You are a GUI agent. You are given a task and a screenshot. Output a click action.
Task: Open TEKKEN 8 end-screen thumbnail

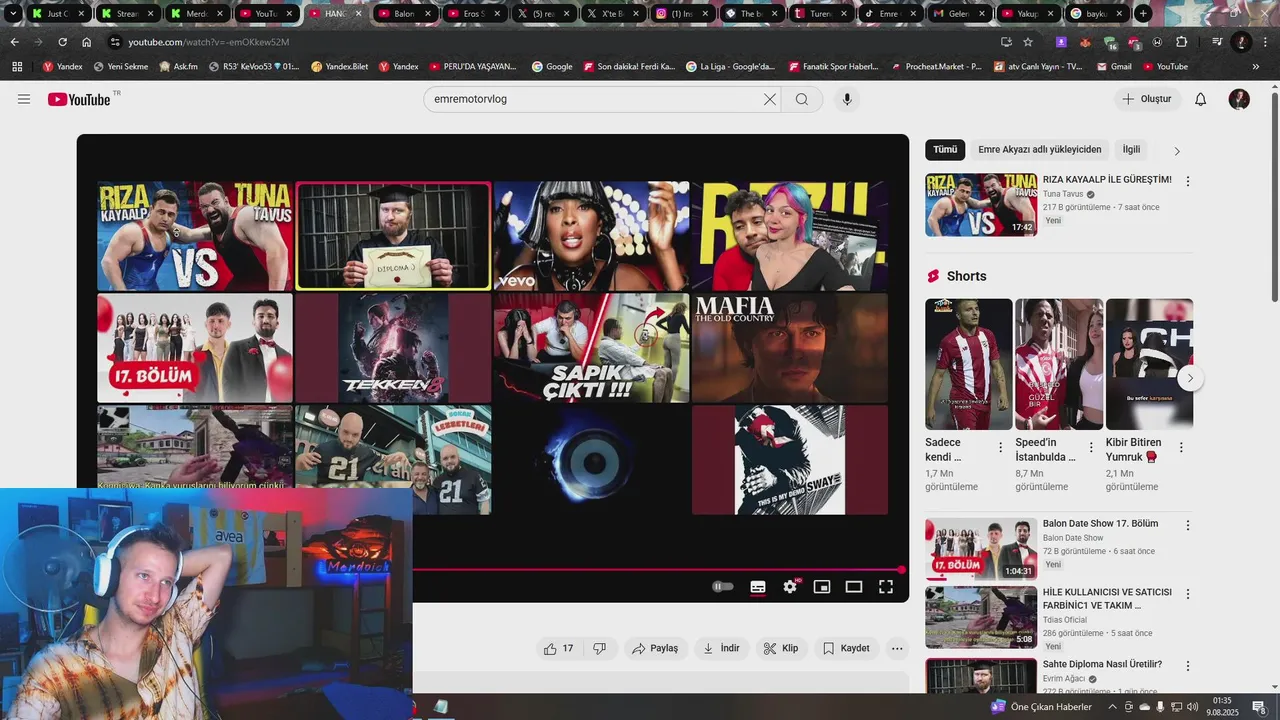pyautogui.click(x=393, y=347)
